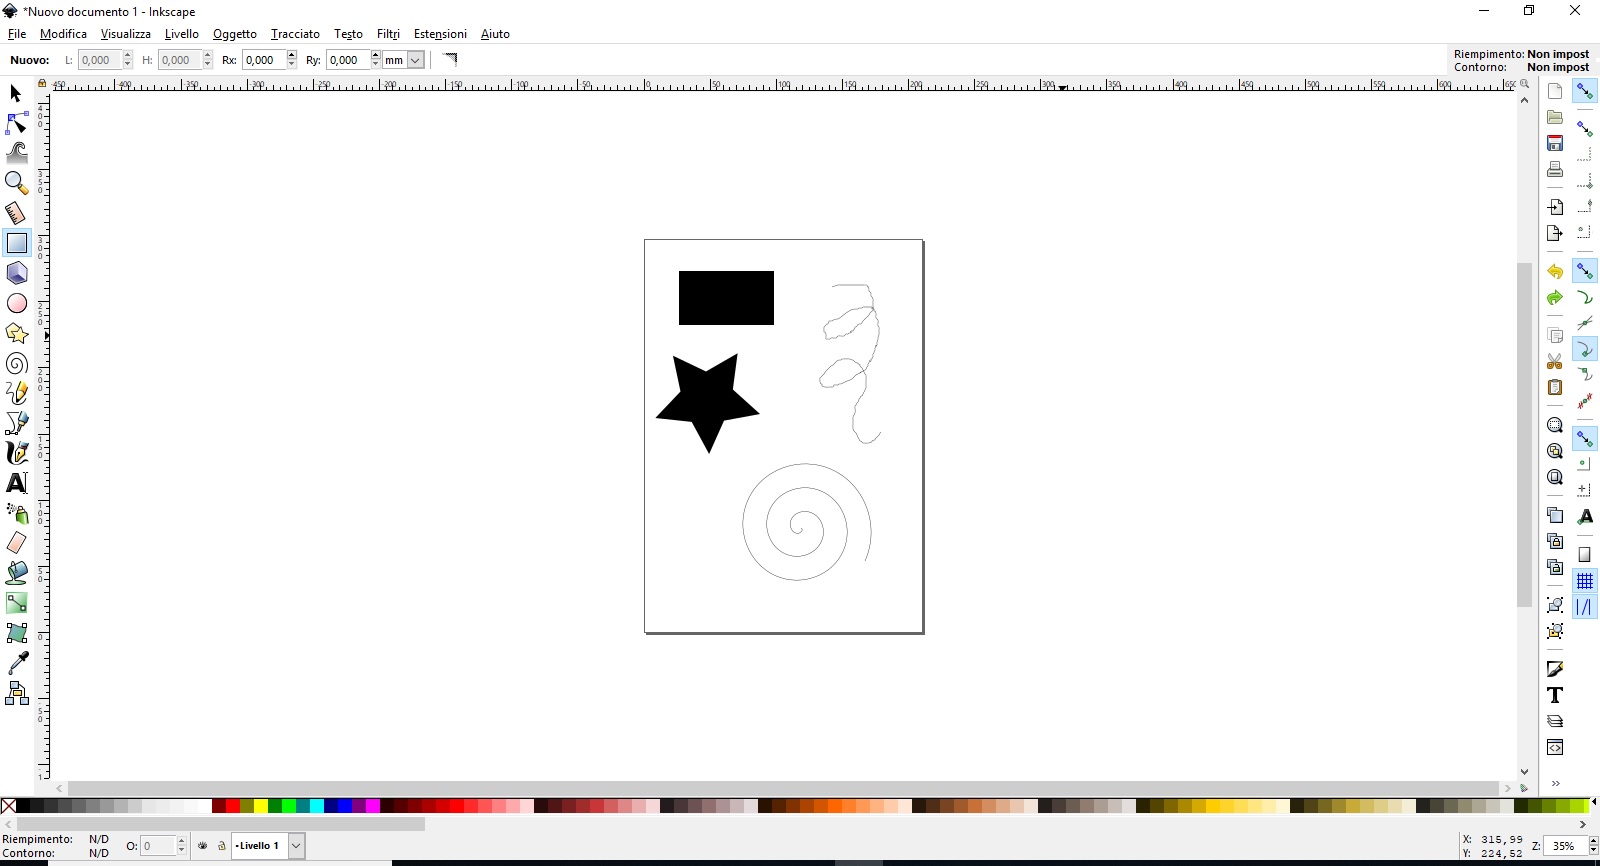Toggle snap to page border
The width and height of the screenshot is (1600, 866).
coord(1585,555)
